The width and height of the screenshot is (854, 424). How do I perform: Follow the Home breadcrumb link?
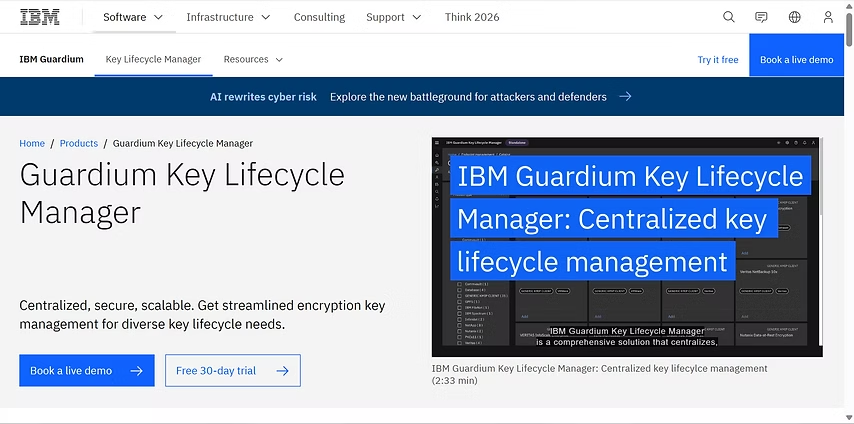click(x=32, y=143)
